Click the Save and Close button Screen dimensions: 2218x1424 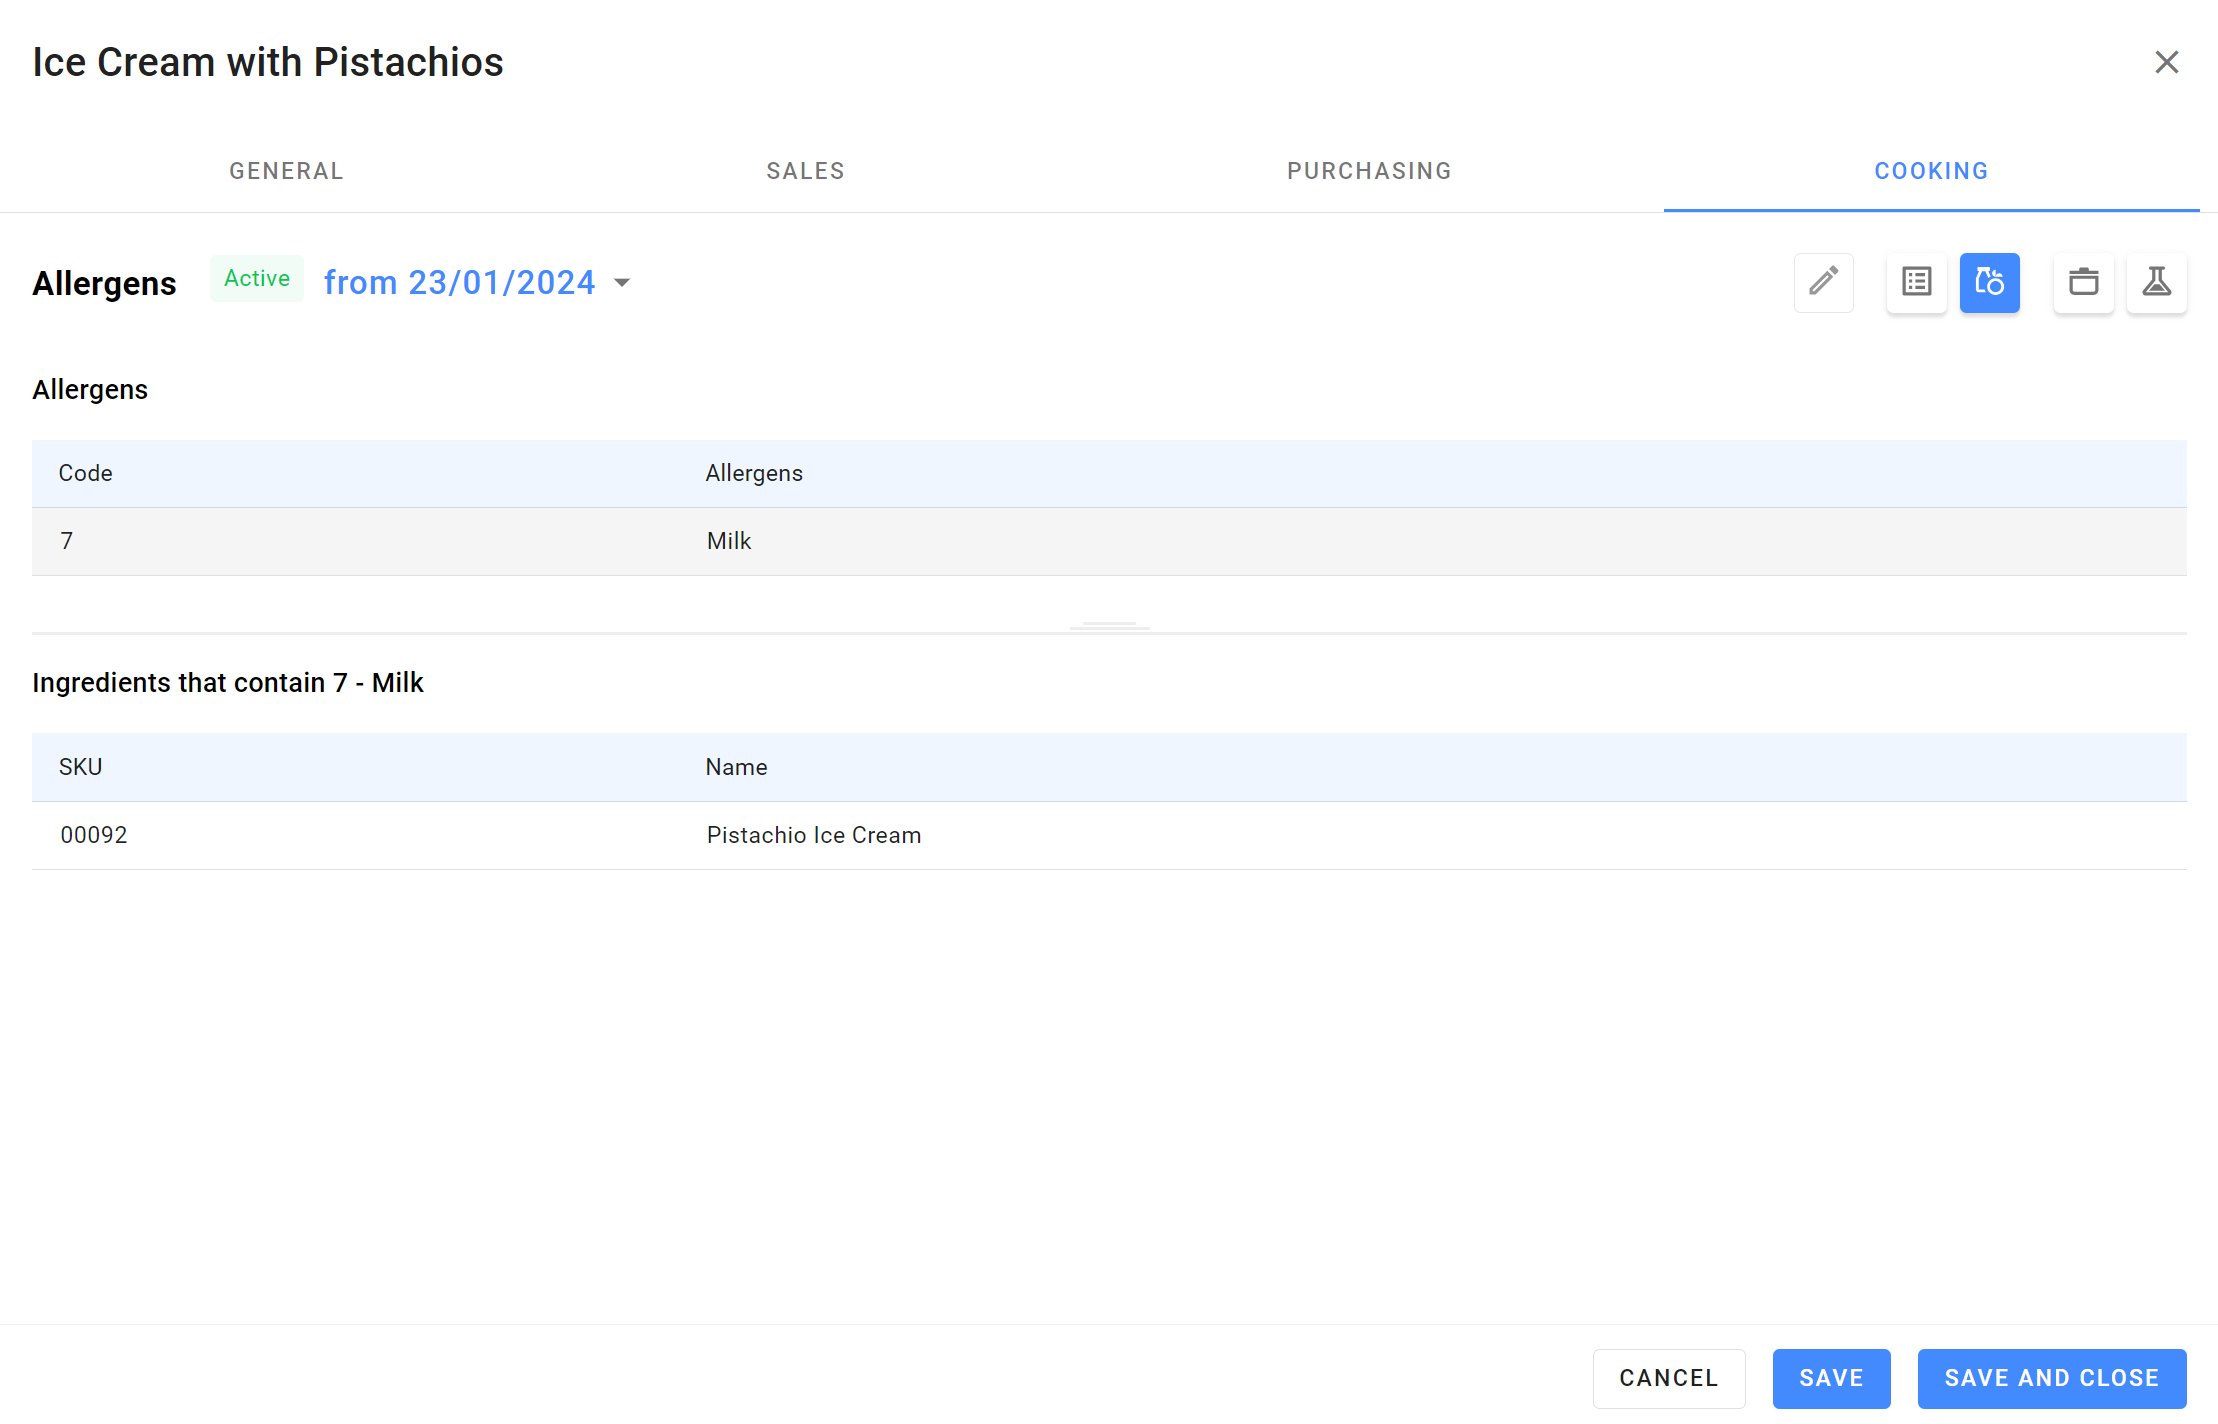2051,1378
